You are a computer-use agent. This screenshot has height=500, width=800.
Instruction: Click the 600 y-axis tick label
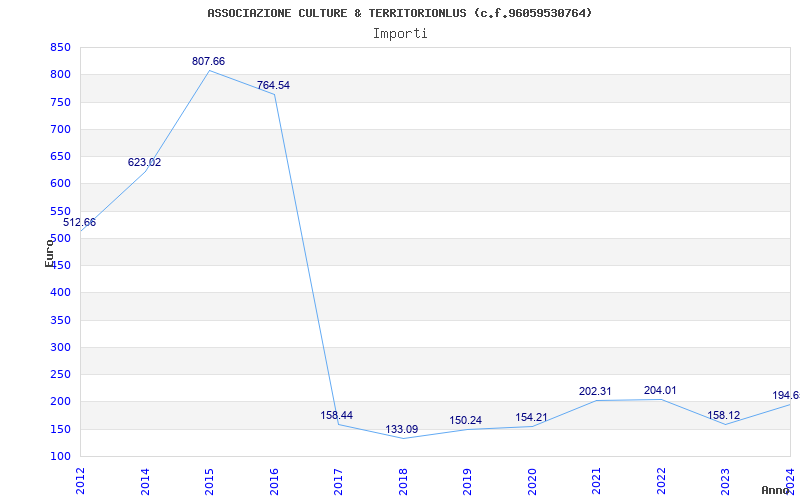[x=60, y=184]
